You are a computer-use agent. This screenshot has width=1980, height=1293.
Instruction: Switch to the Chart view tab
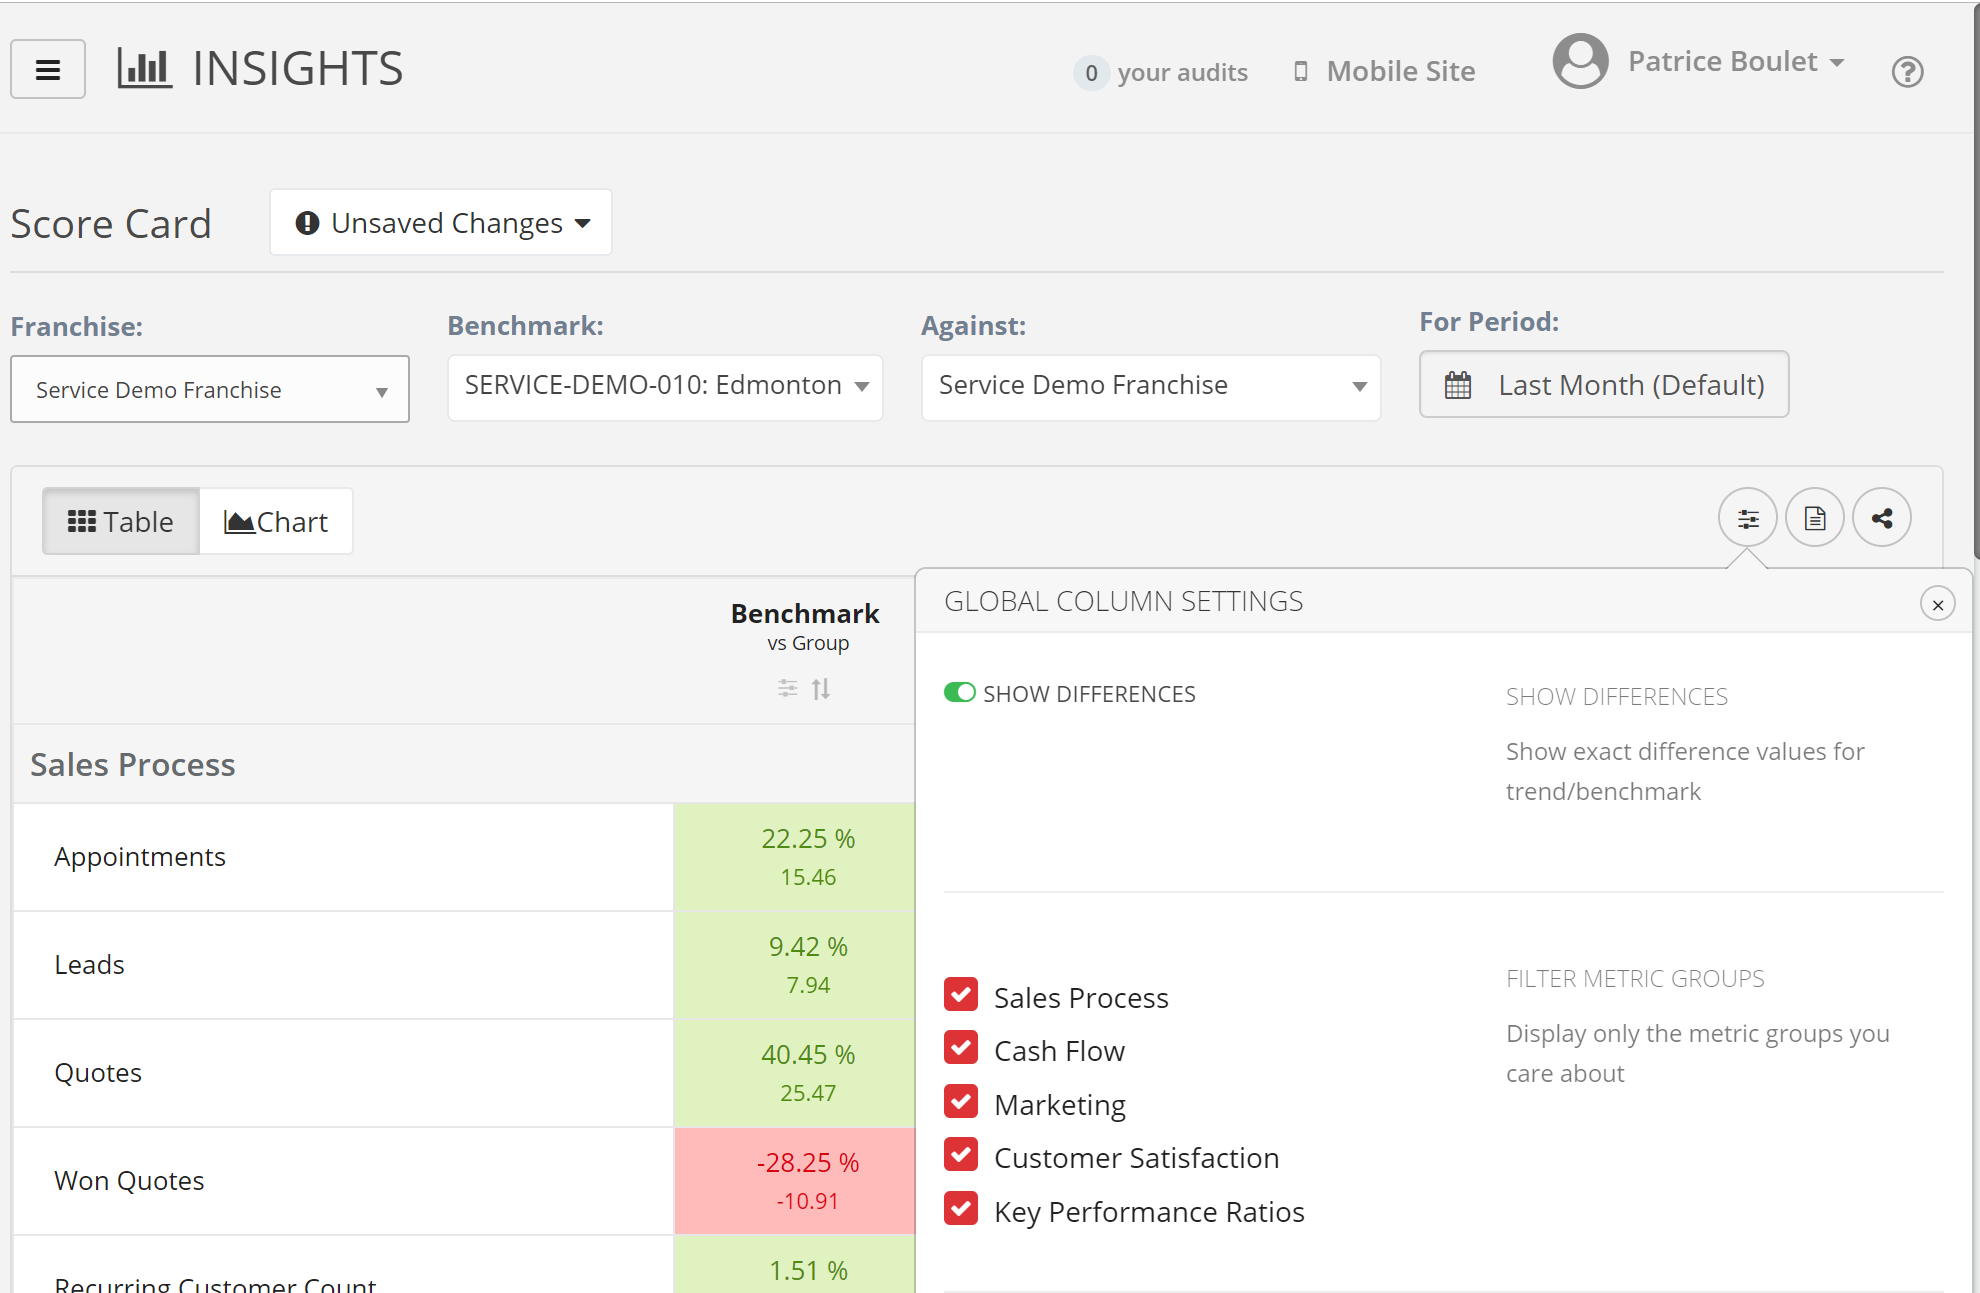click(x=276, y=522)
